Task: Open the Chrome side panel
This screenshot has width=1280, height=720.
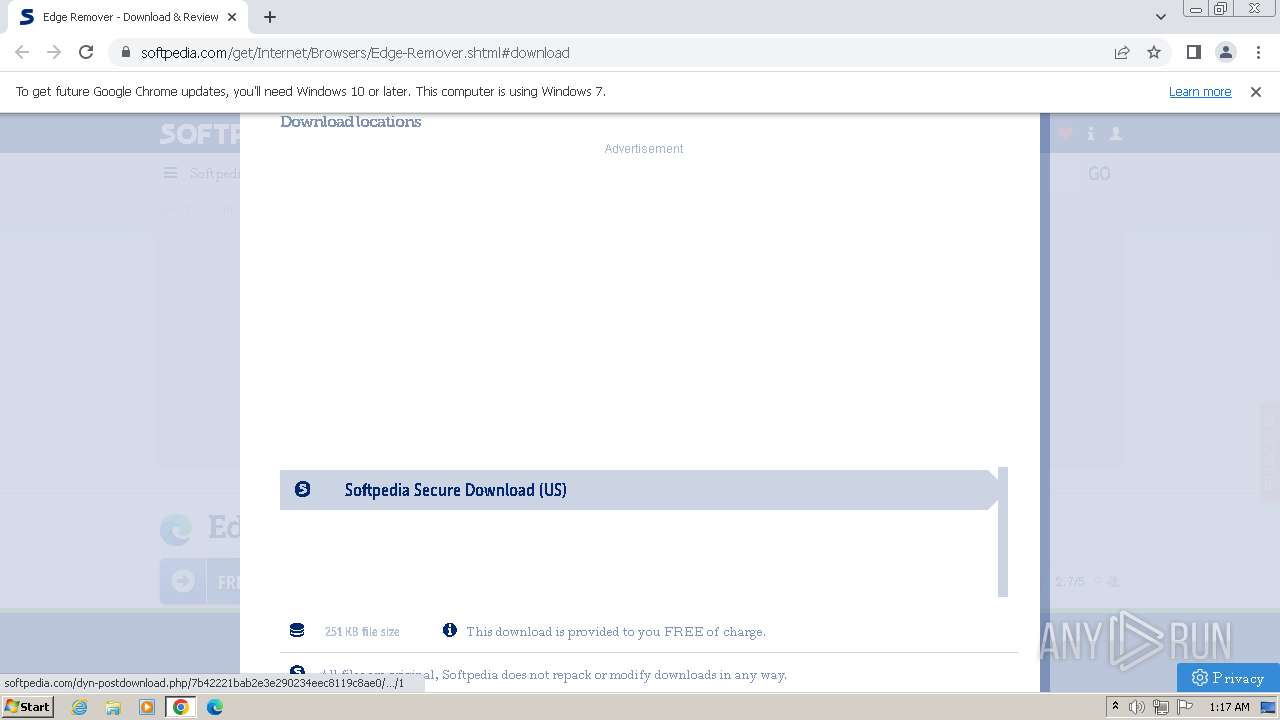Action: point(1193,52)
